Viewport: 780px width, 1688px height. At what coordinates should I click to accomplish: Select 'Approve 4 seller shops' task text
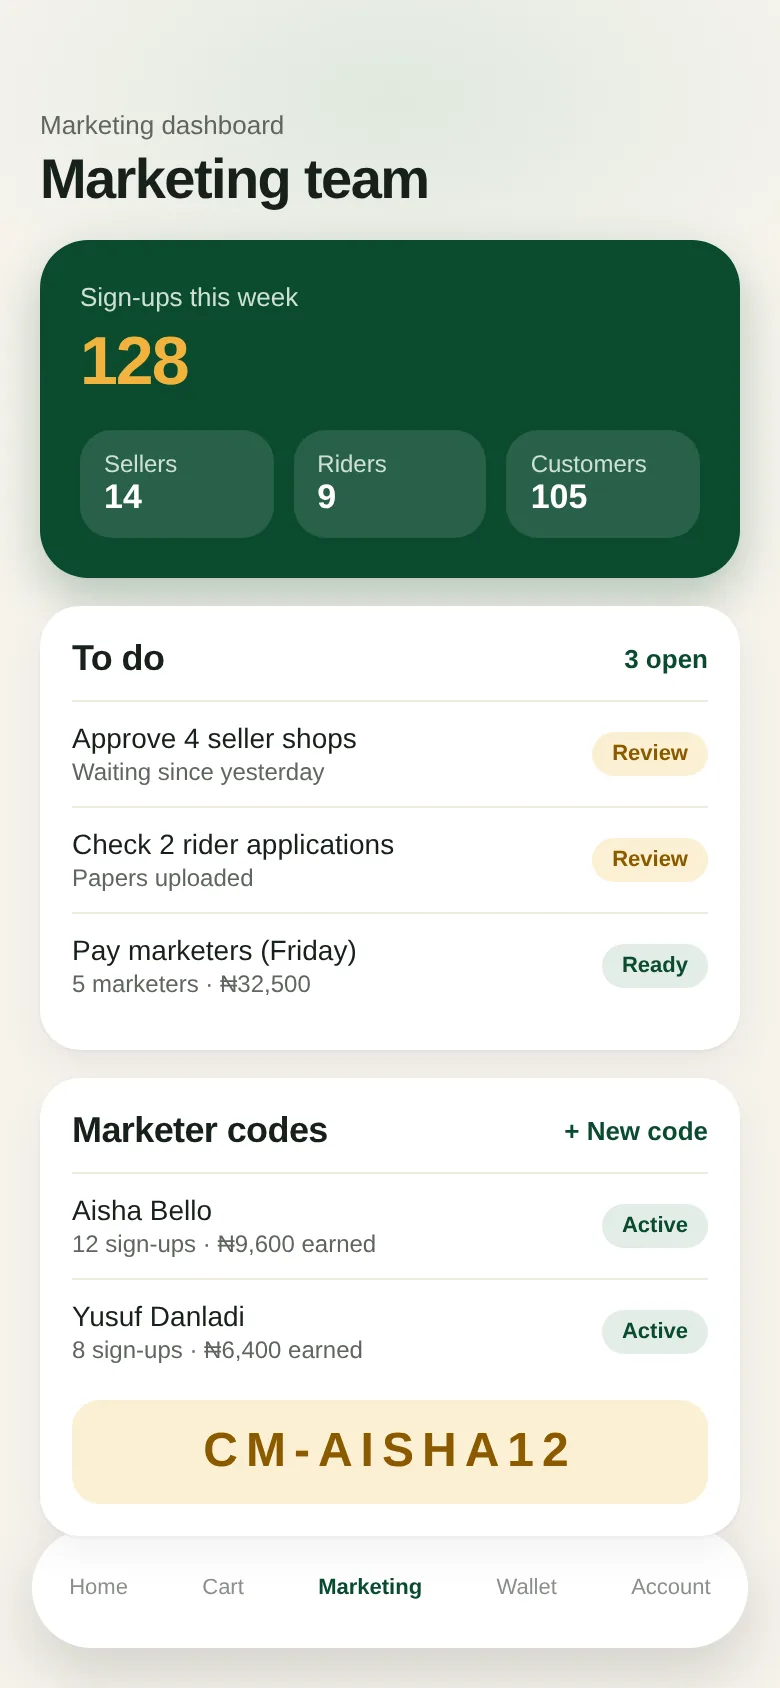[214, 738]
